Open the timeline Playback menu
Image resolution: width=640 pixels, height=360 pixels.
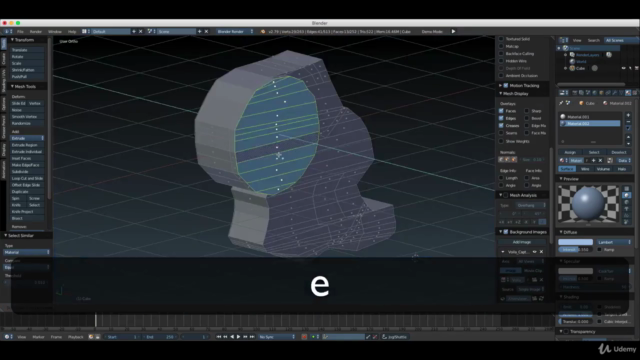click(76, 337)
